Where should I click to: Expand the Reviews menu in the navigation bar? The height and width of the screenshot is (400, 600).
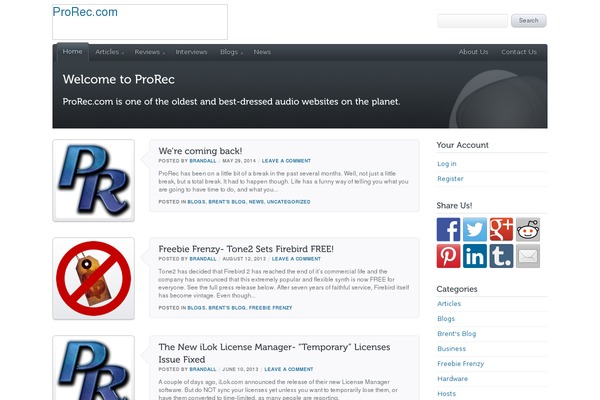pyautogui.click(x=149, y=52)
